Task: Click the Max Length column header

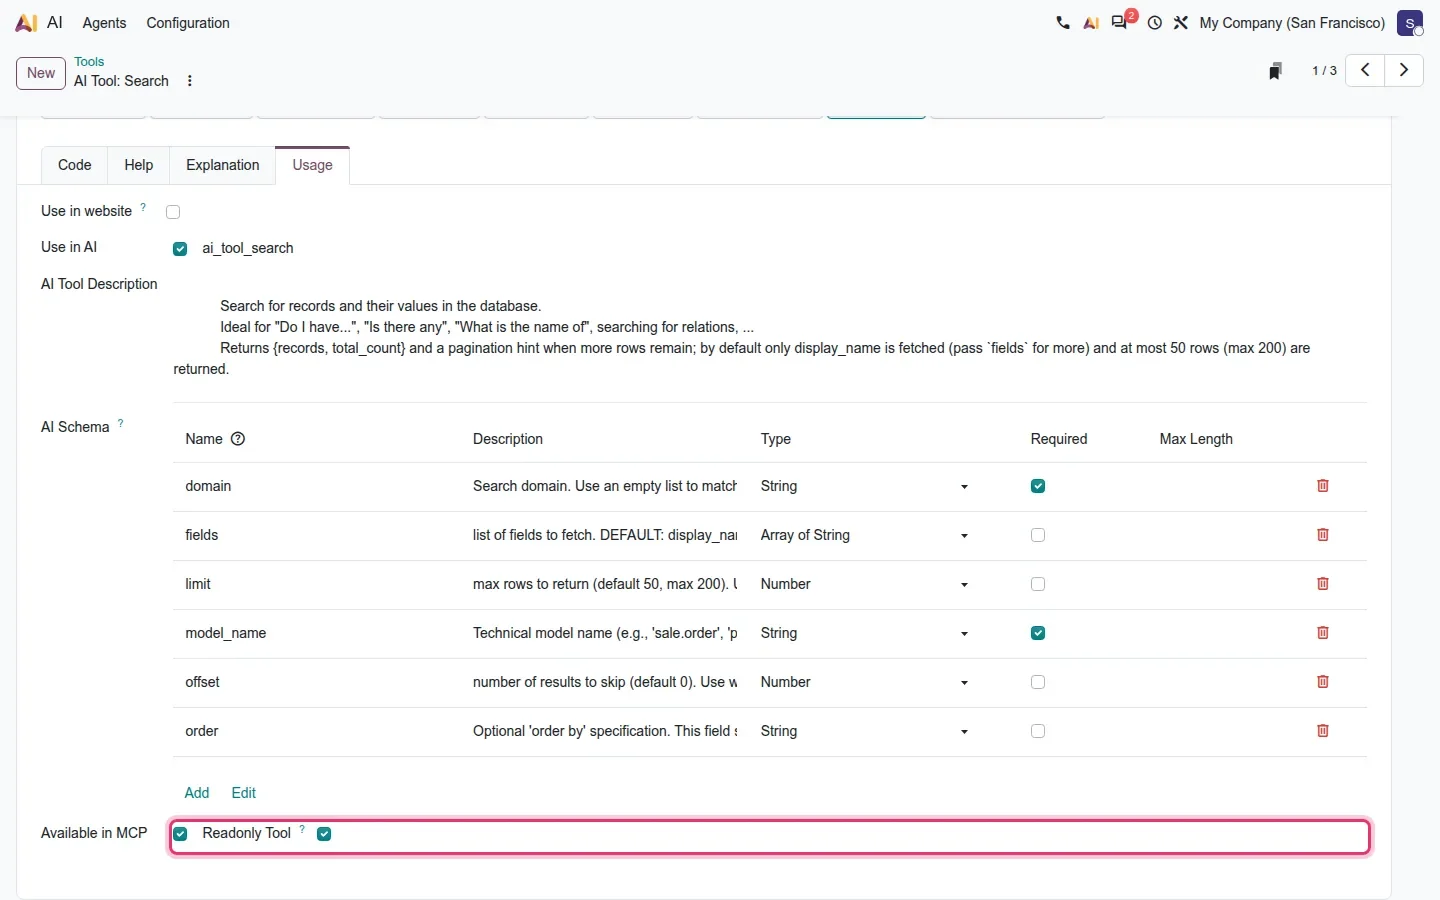Action: pos(1196,439)
